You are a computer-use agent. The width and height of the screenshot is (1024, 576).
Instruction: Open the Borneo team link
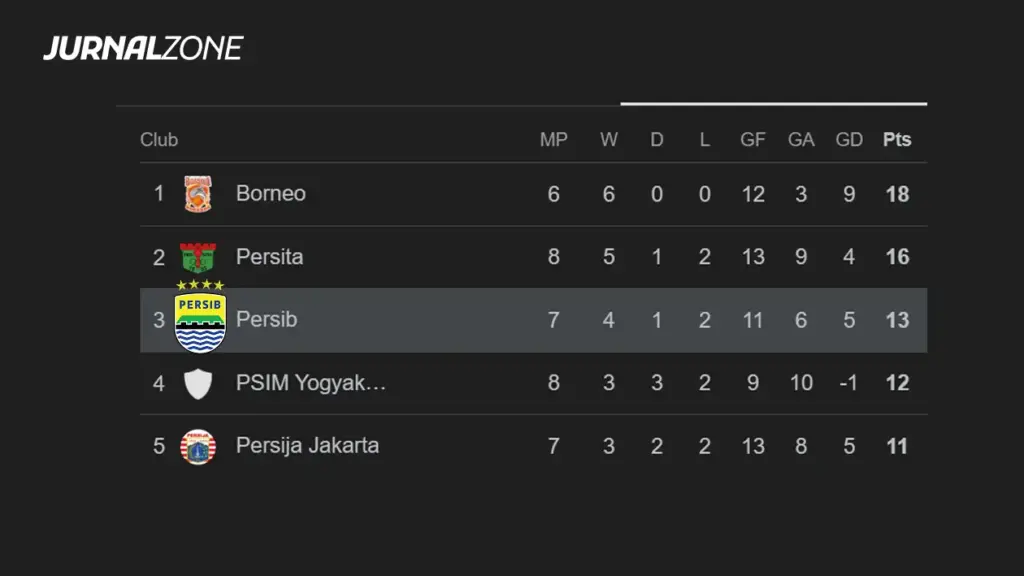(271, 194)
